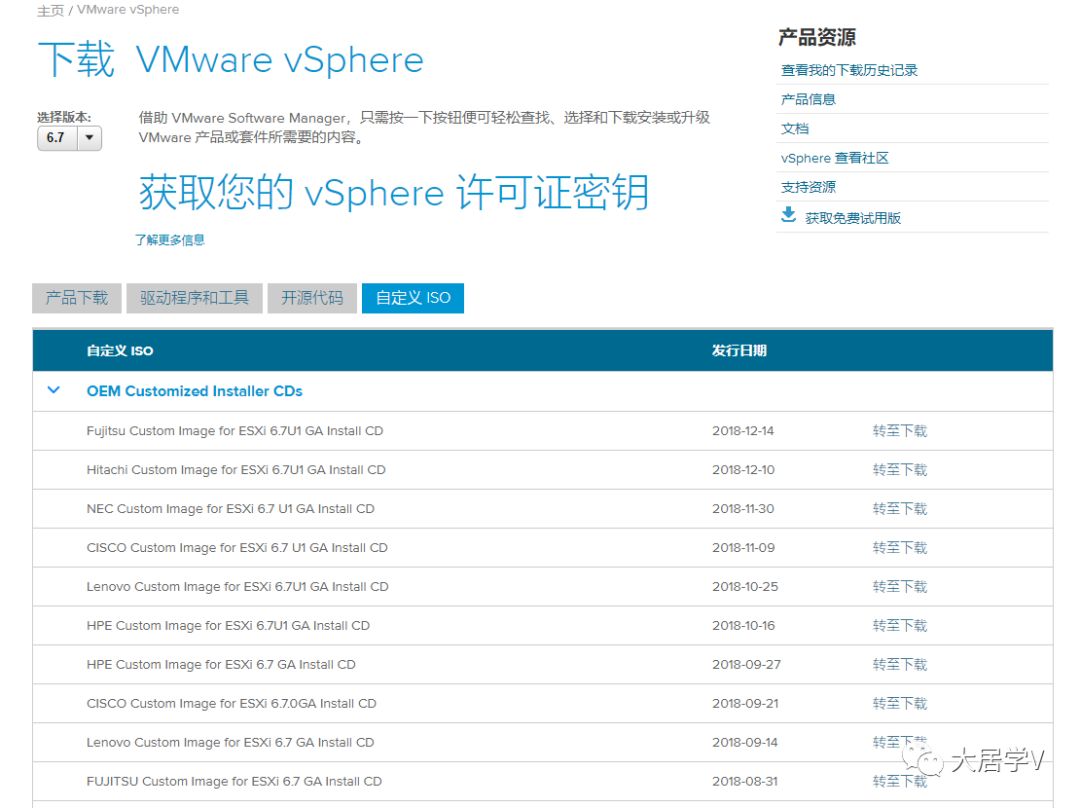The image size is (1080, 808).
Task: Switch to the 开源代码 tab
Action: point(312,298)
